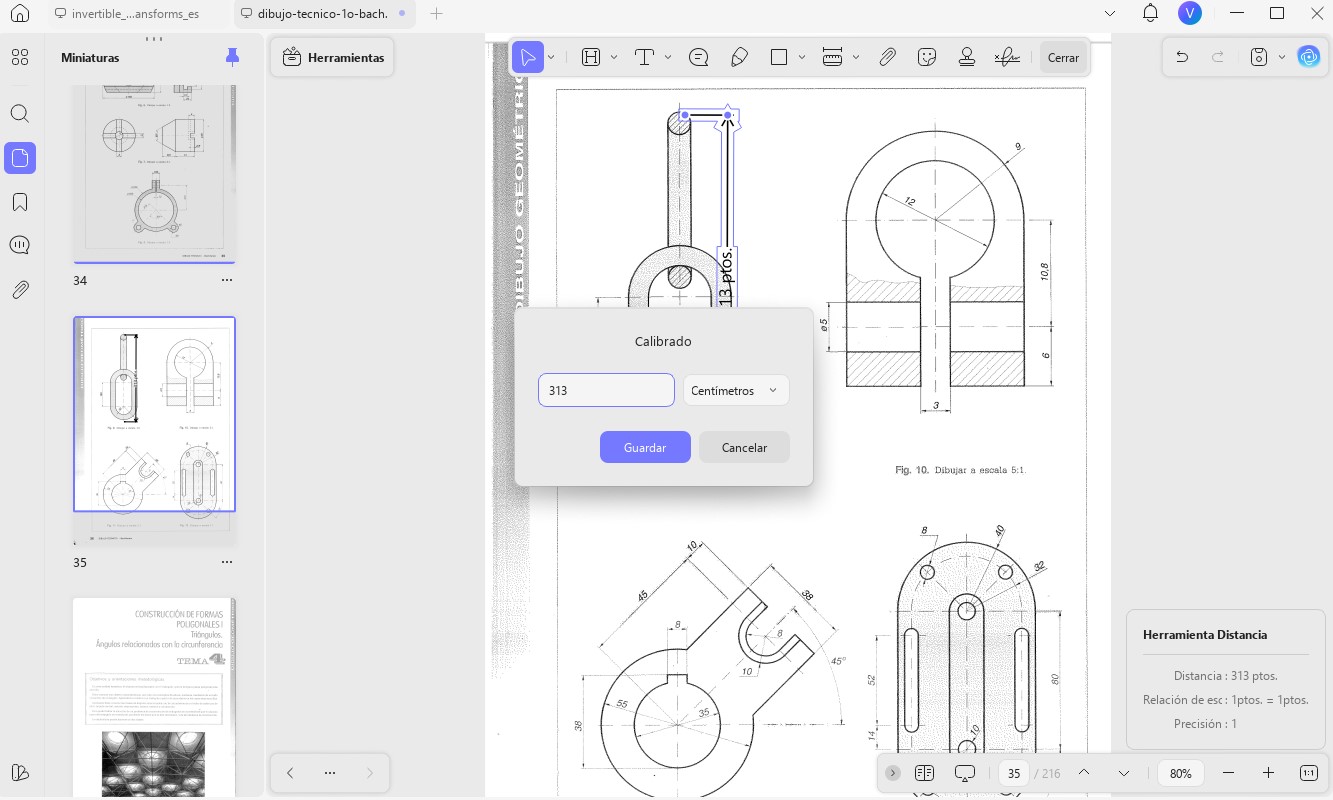Expand the shape tool dropdown arrow
The width and height of the screenshot is (1333, 800).
[802, 57]
